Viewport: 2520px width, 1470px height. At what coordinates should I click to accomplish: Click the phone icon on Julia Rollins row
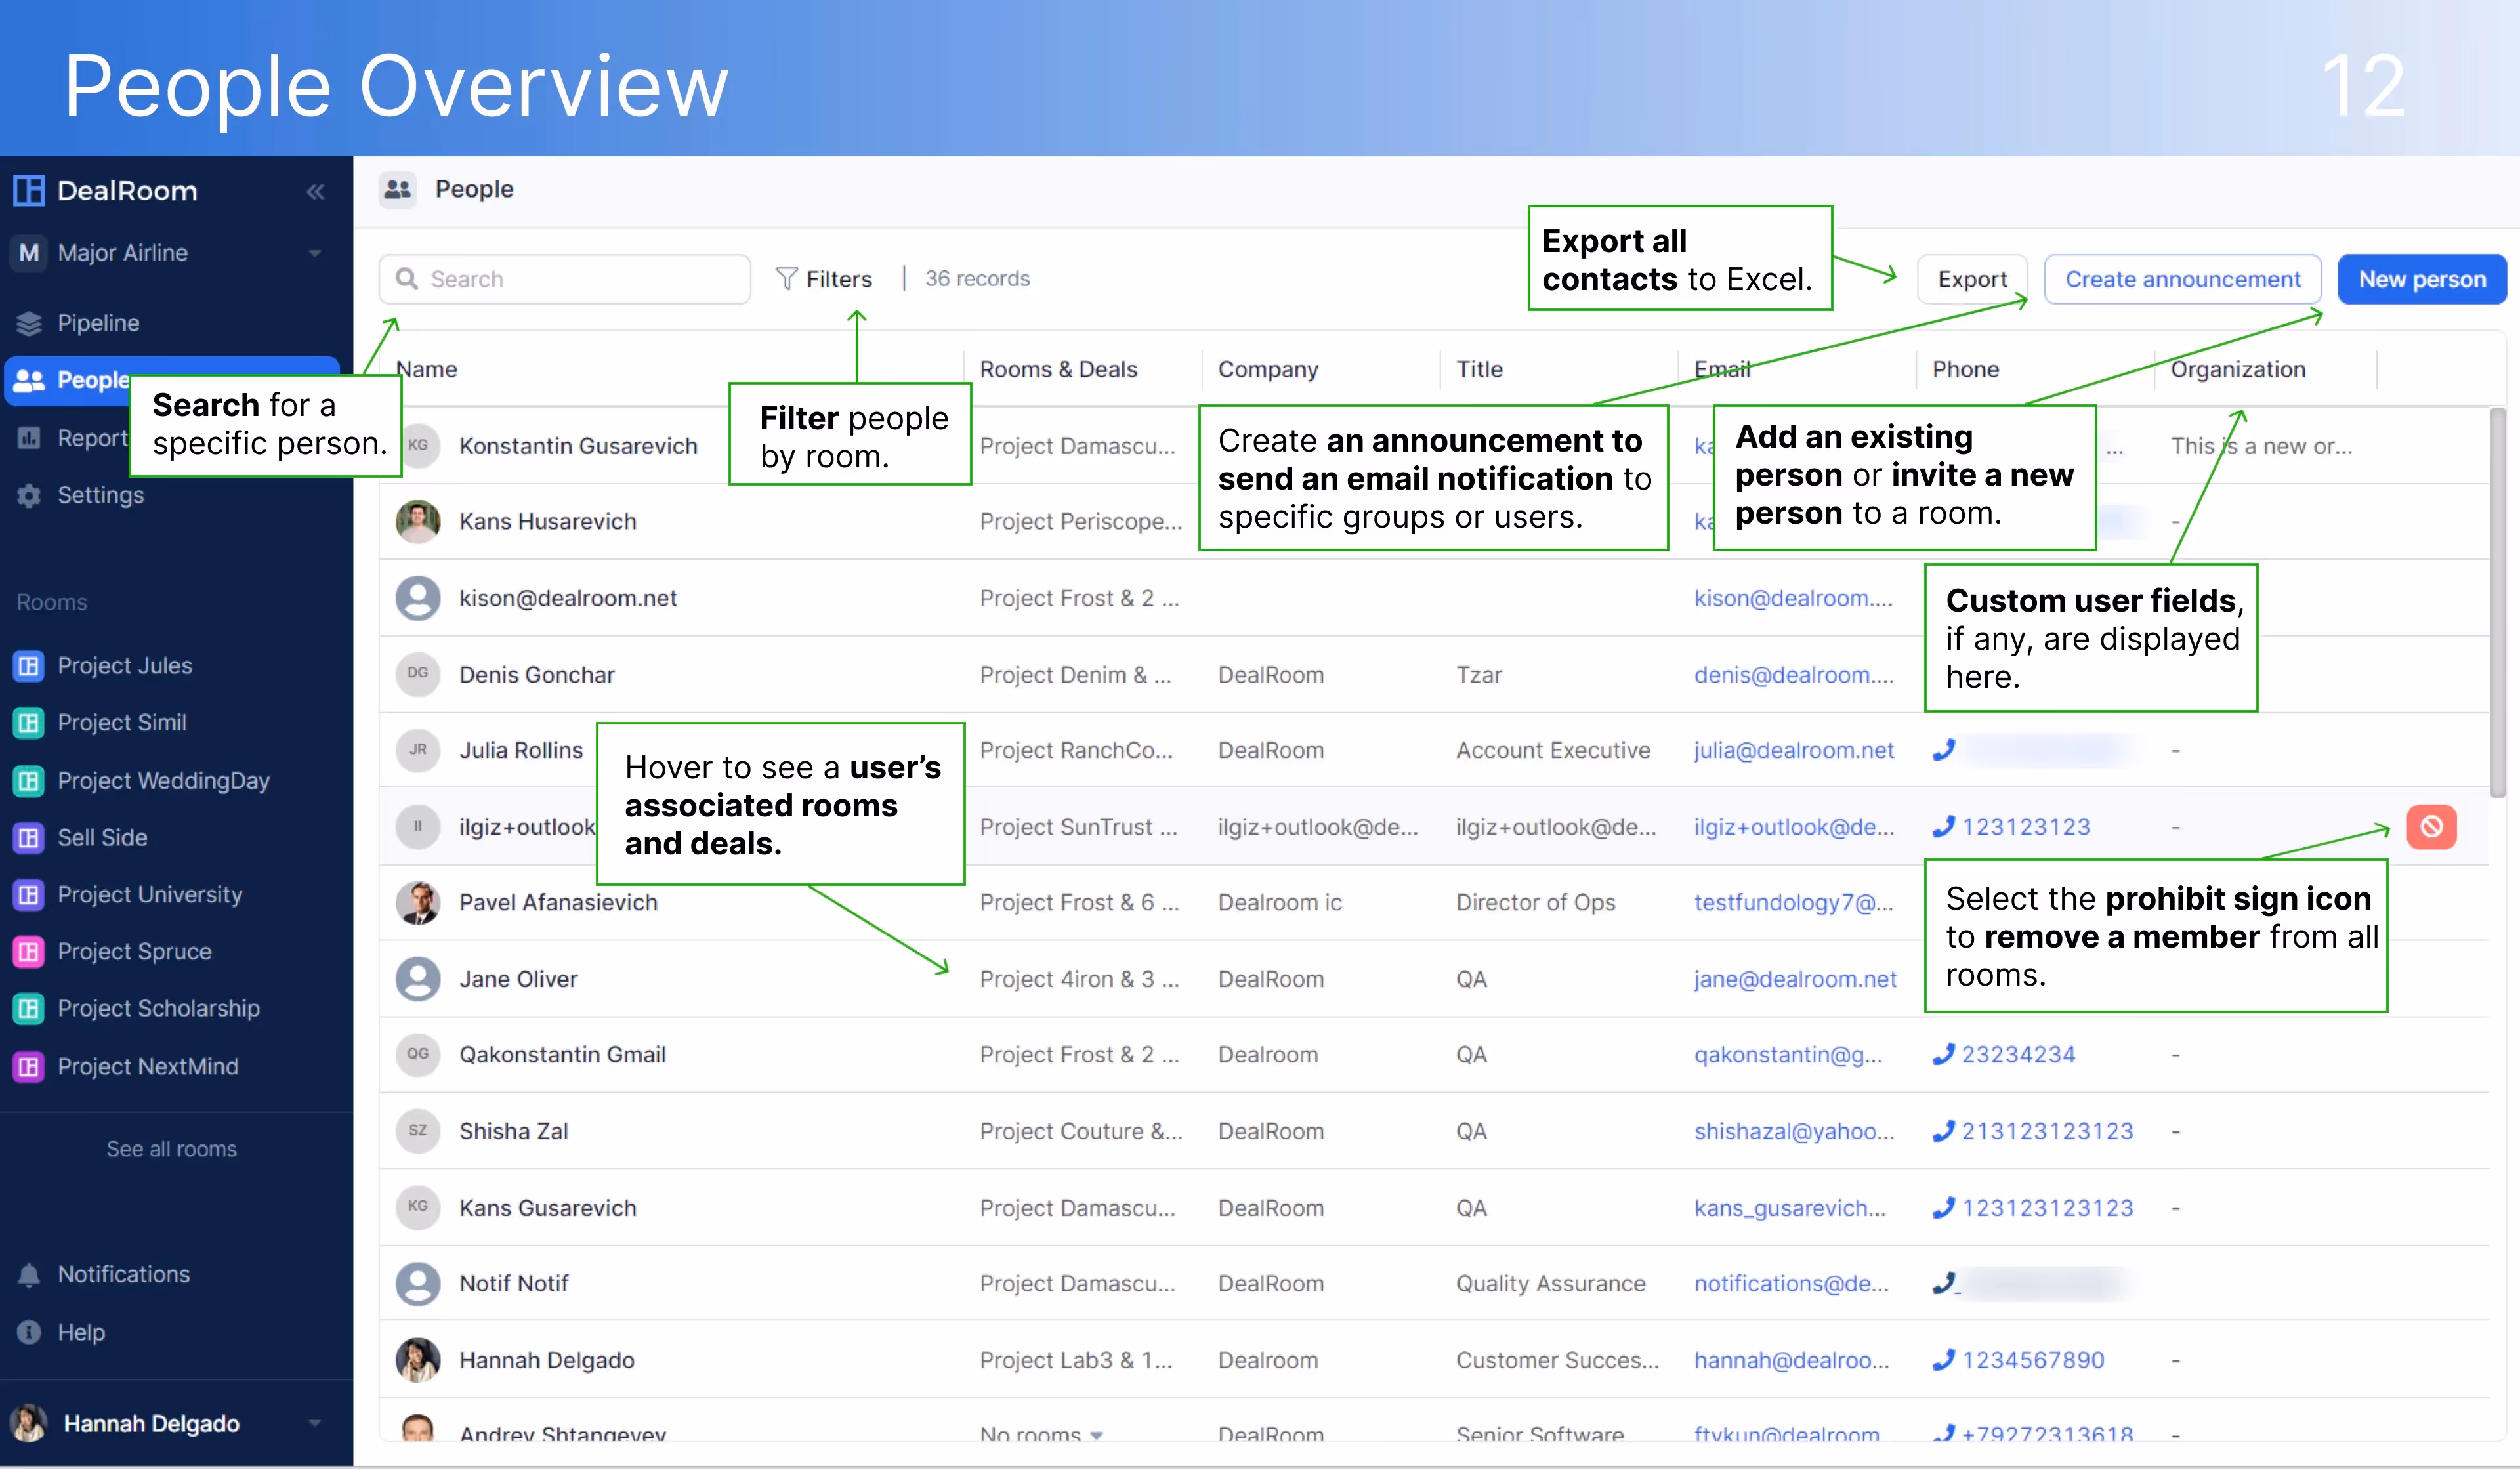[1944, 750]
